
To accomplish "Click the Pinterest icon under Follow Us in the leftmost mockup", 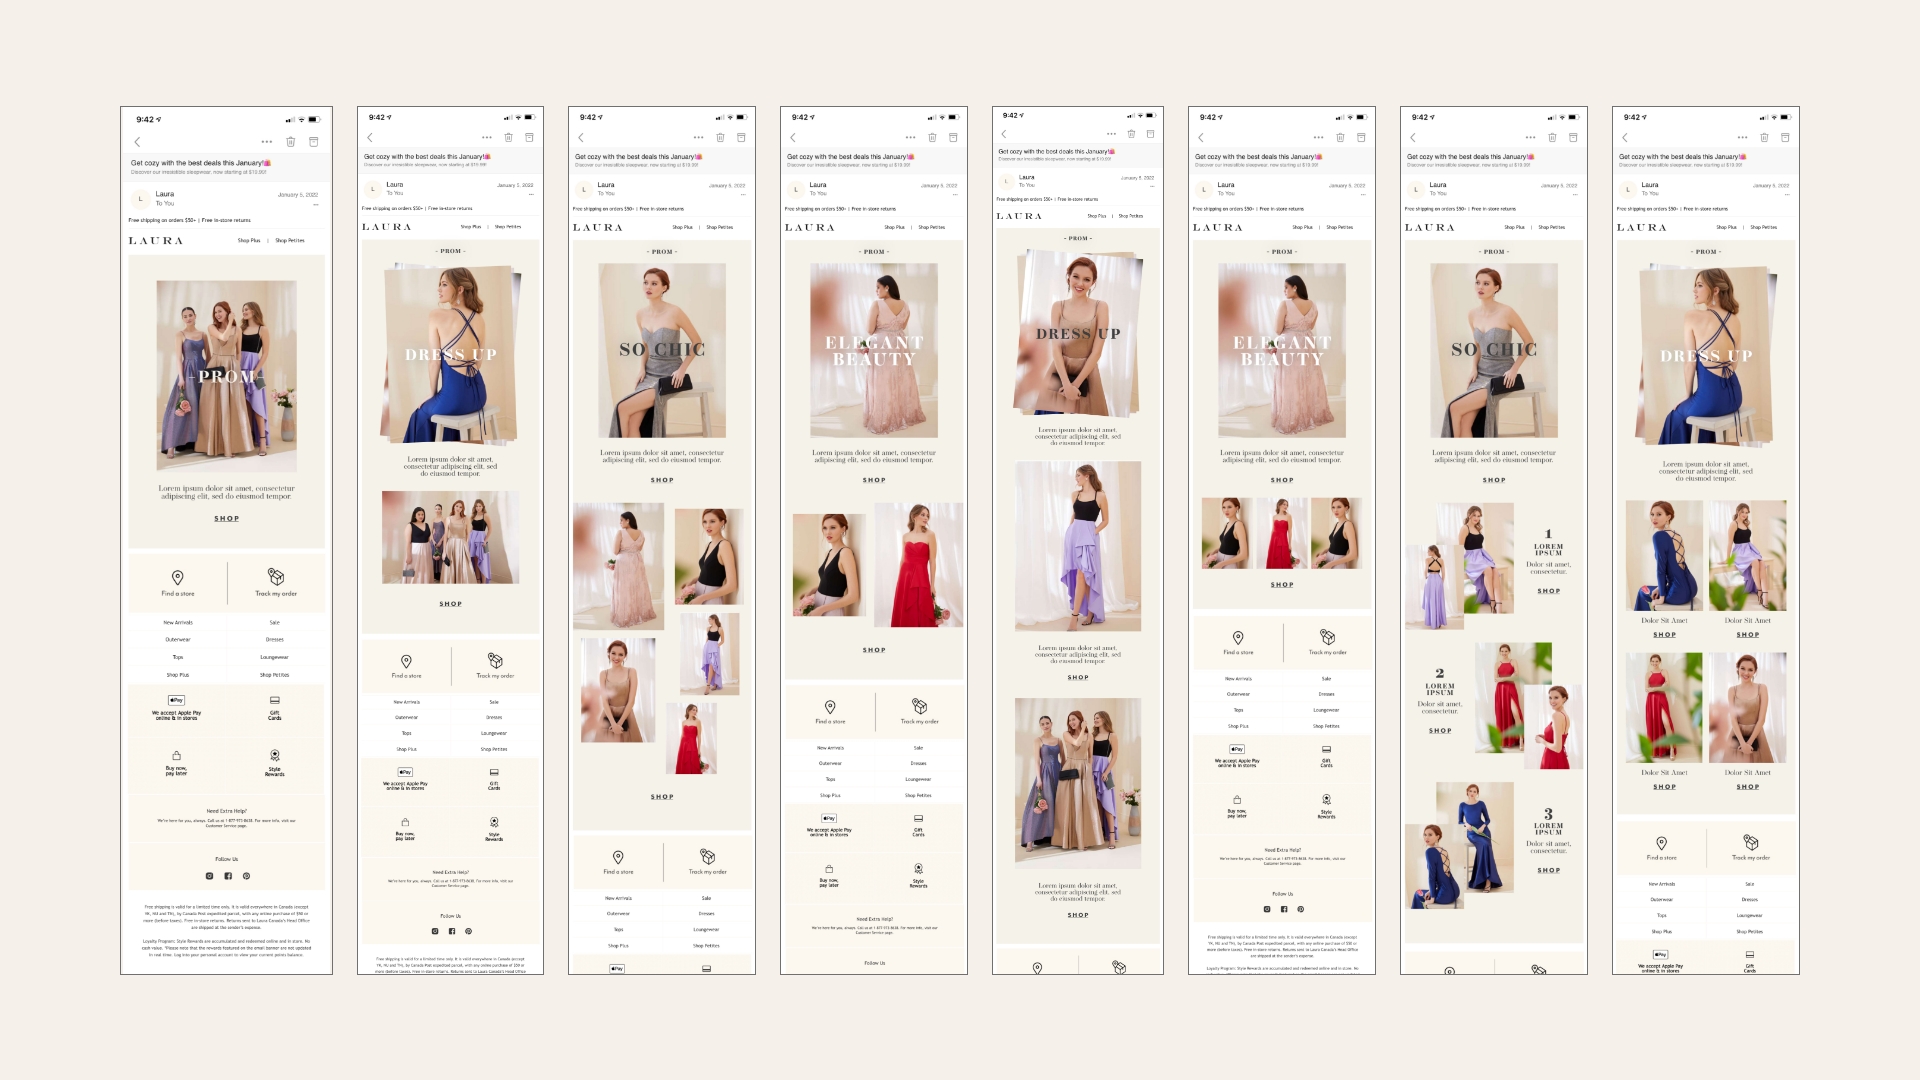I will click(246, 876).
